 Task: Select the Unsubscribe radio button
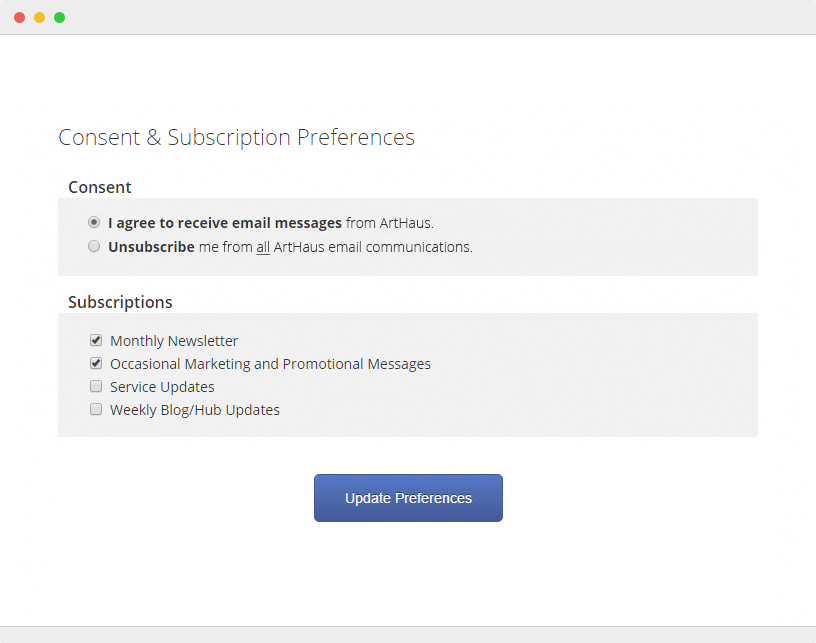[94, 246]
